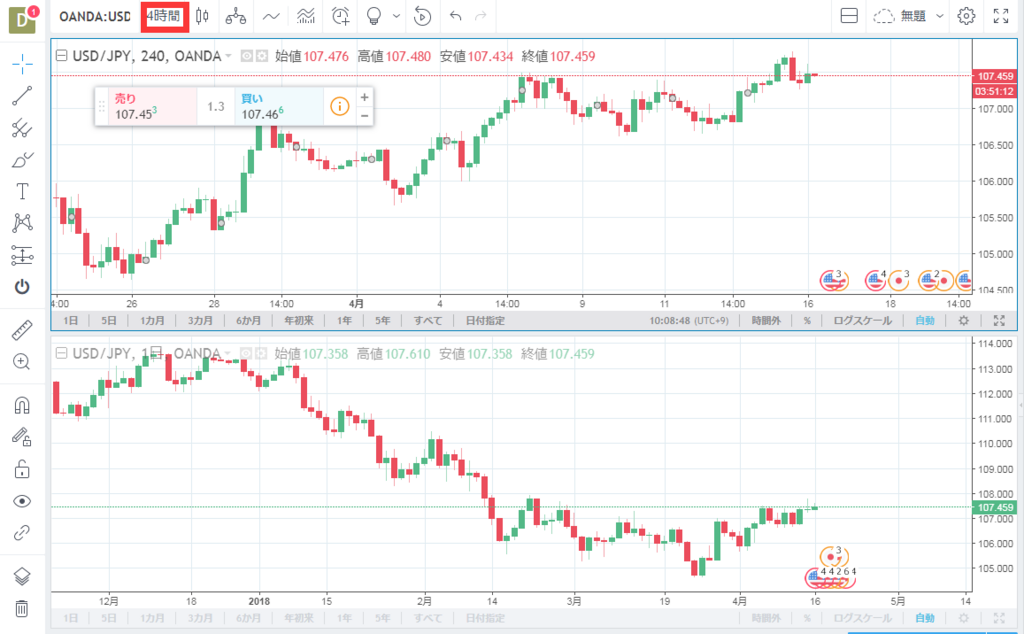1024x634 pixels.
Task: Expand the light bulb dropdown arrow
Action: point(396,16)
